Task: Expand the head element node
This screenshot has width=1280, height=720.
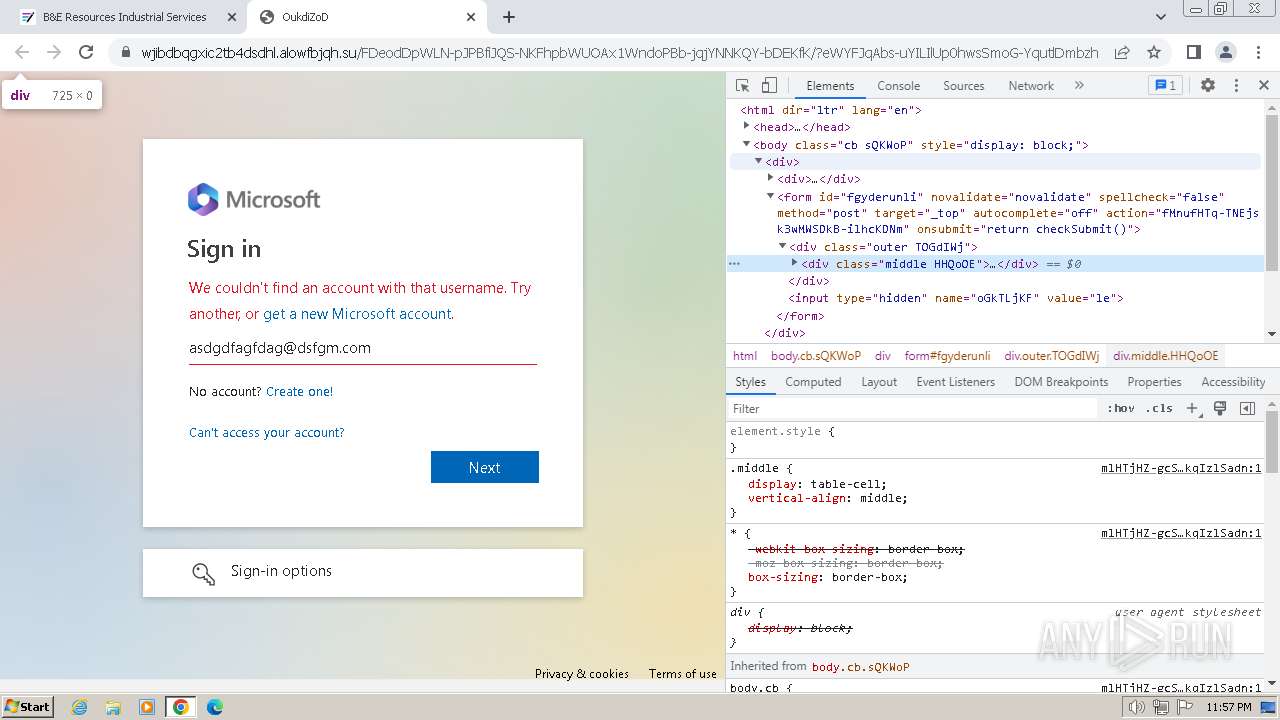Action: [x=746, y=126]
